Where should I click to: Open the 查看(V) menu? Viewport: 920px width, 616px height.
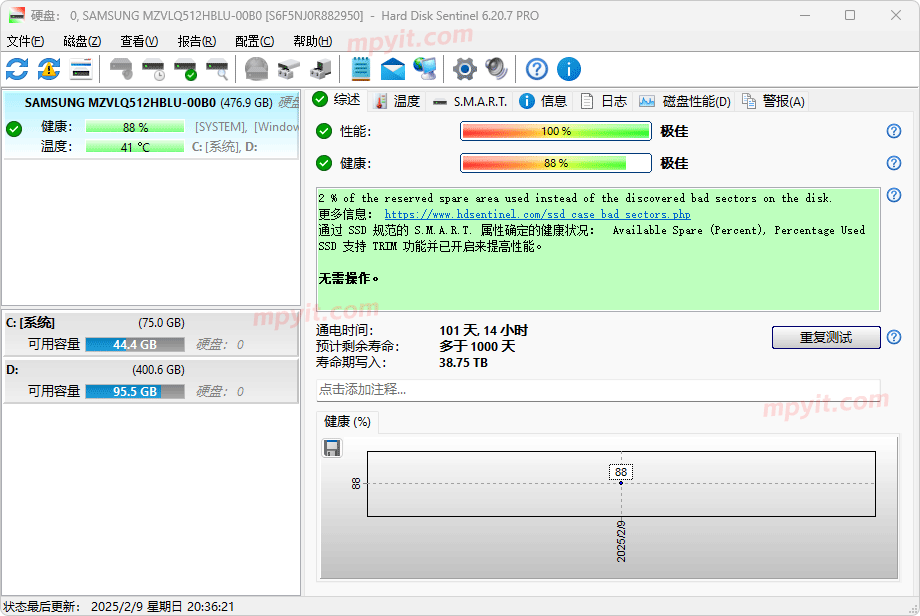click(x=139, y=41)
